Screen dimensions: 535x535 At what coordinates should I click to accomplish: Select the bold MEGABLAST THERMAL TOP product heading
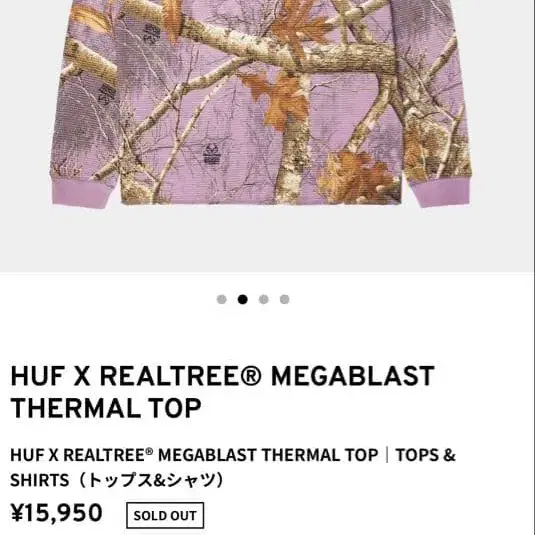tap(222, 392)
